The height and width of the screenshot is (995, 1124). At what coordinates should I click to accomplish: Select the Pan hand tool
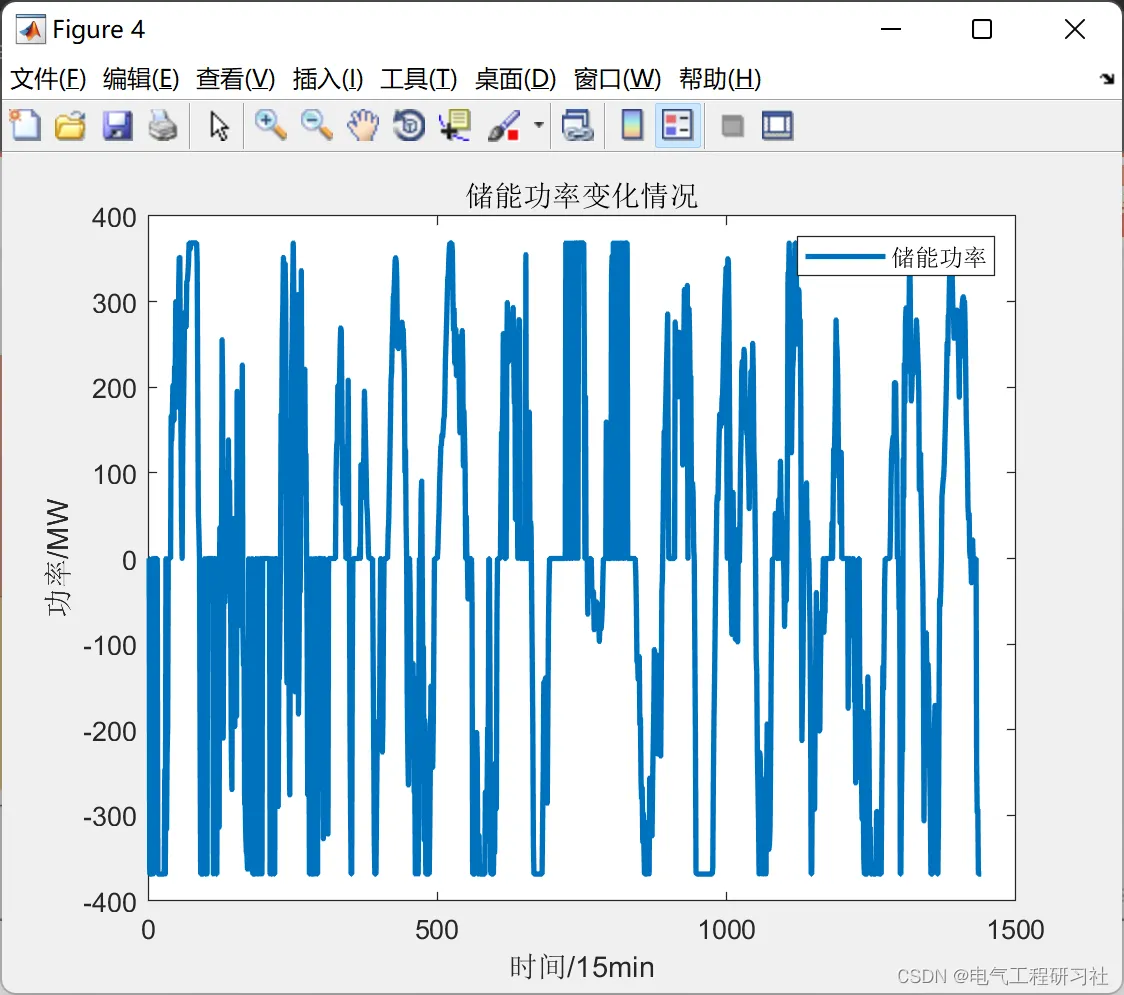coord(363,125)
